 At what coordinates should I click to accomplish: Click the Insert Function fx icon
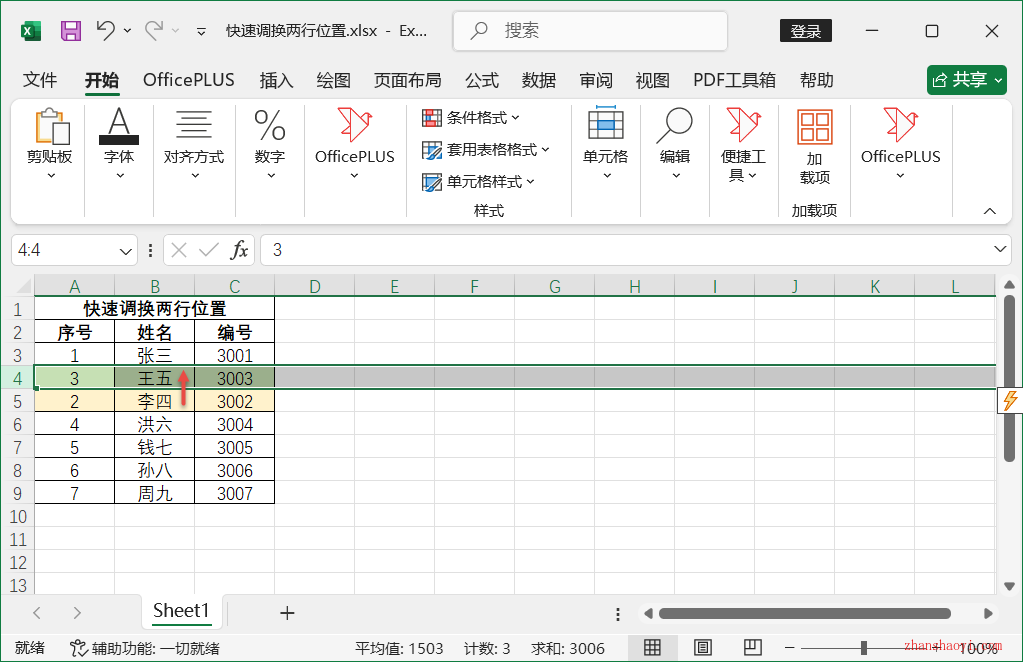coord(239,250)
